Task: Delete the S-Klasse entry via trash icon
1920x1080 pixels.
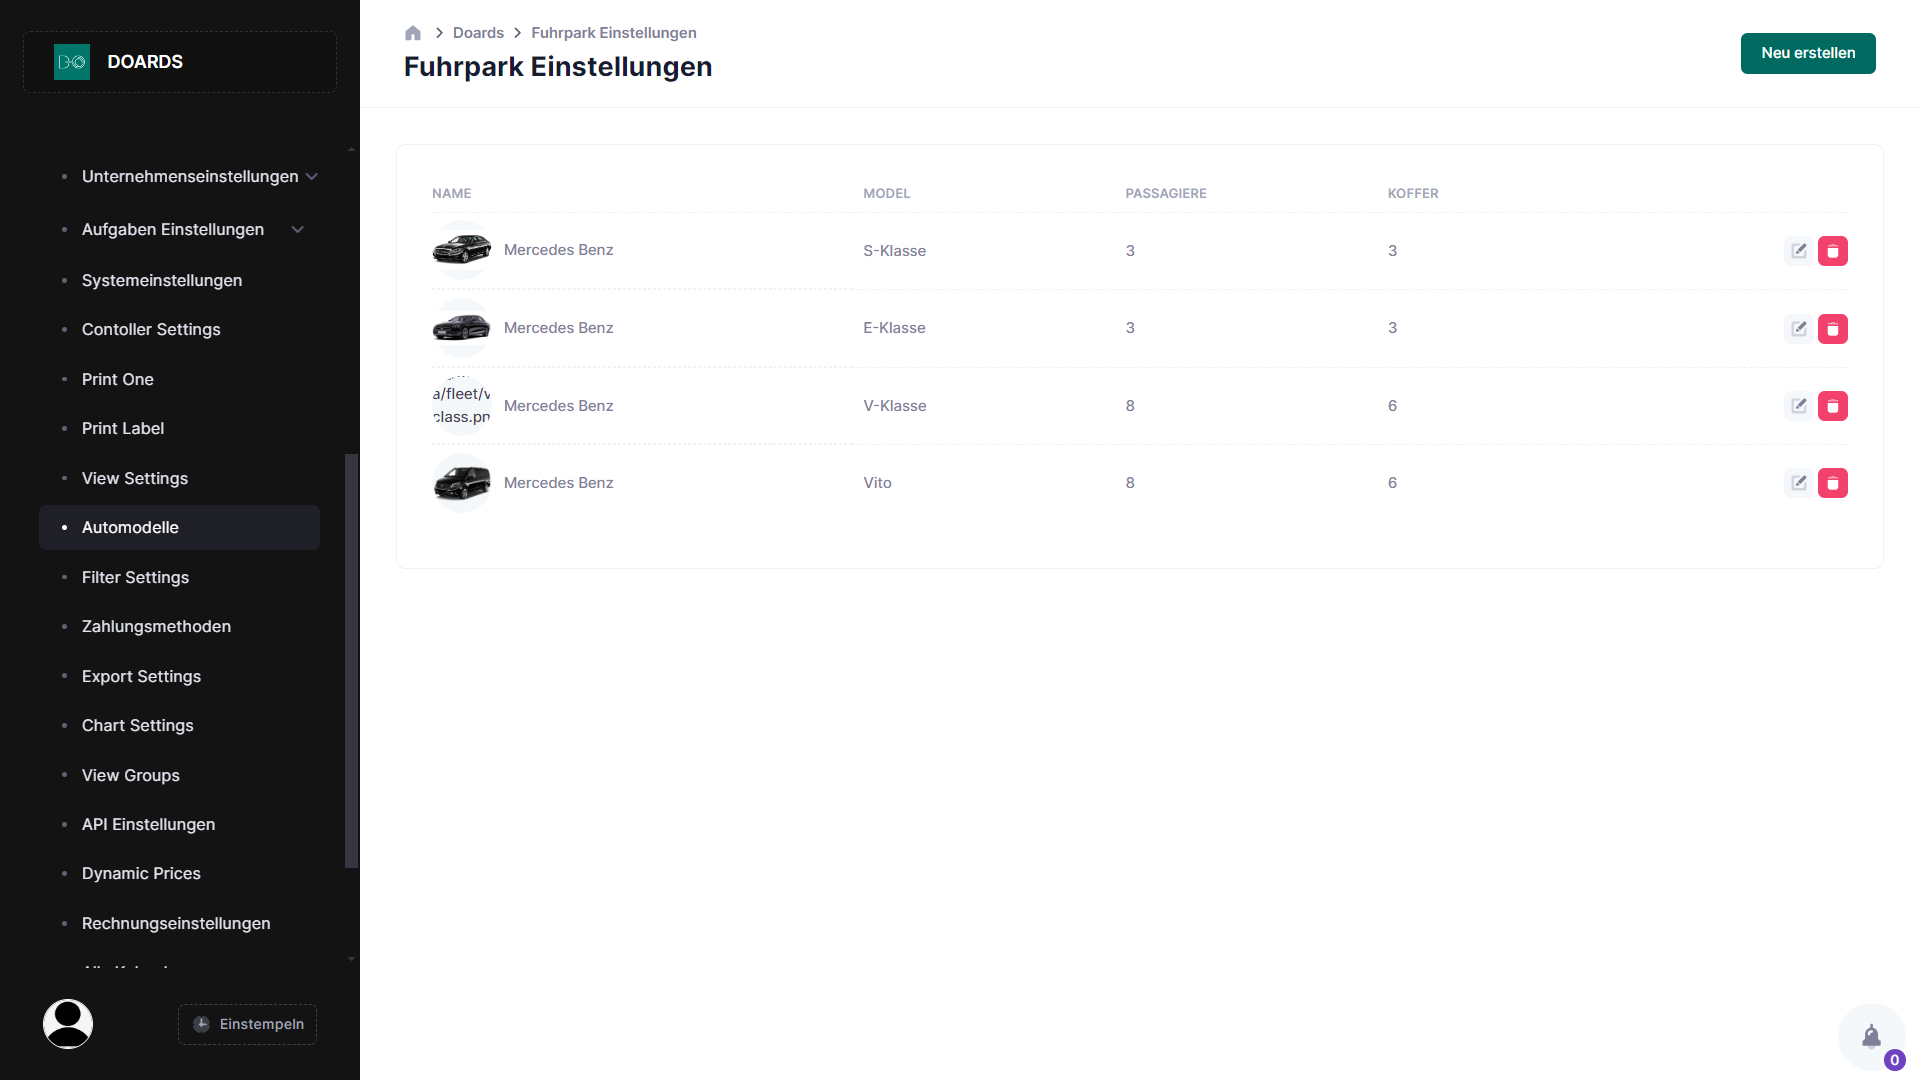Action: pyautogui.click(x=1832, y=251)
